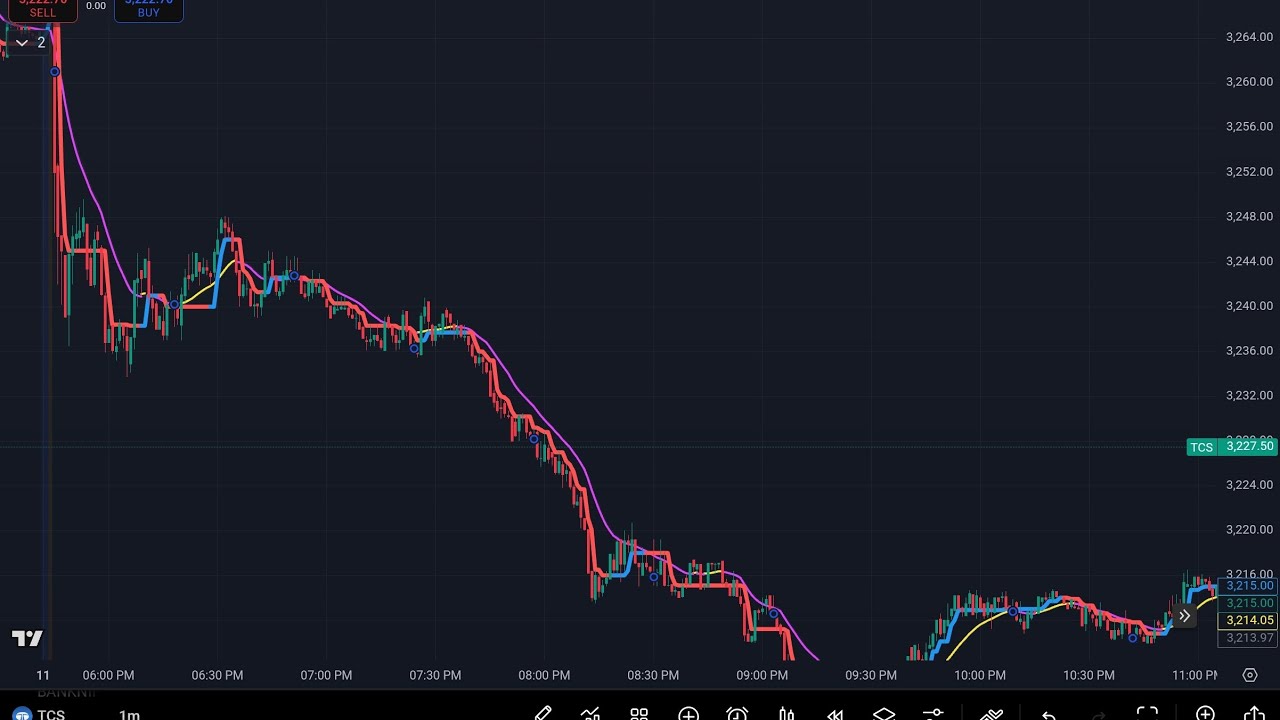
Task: Select the blue 3,215.00 price label
Action: pos(1248,586)
